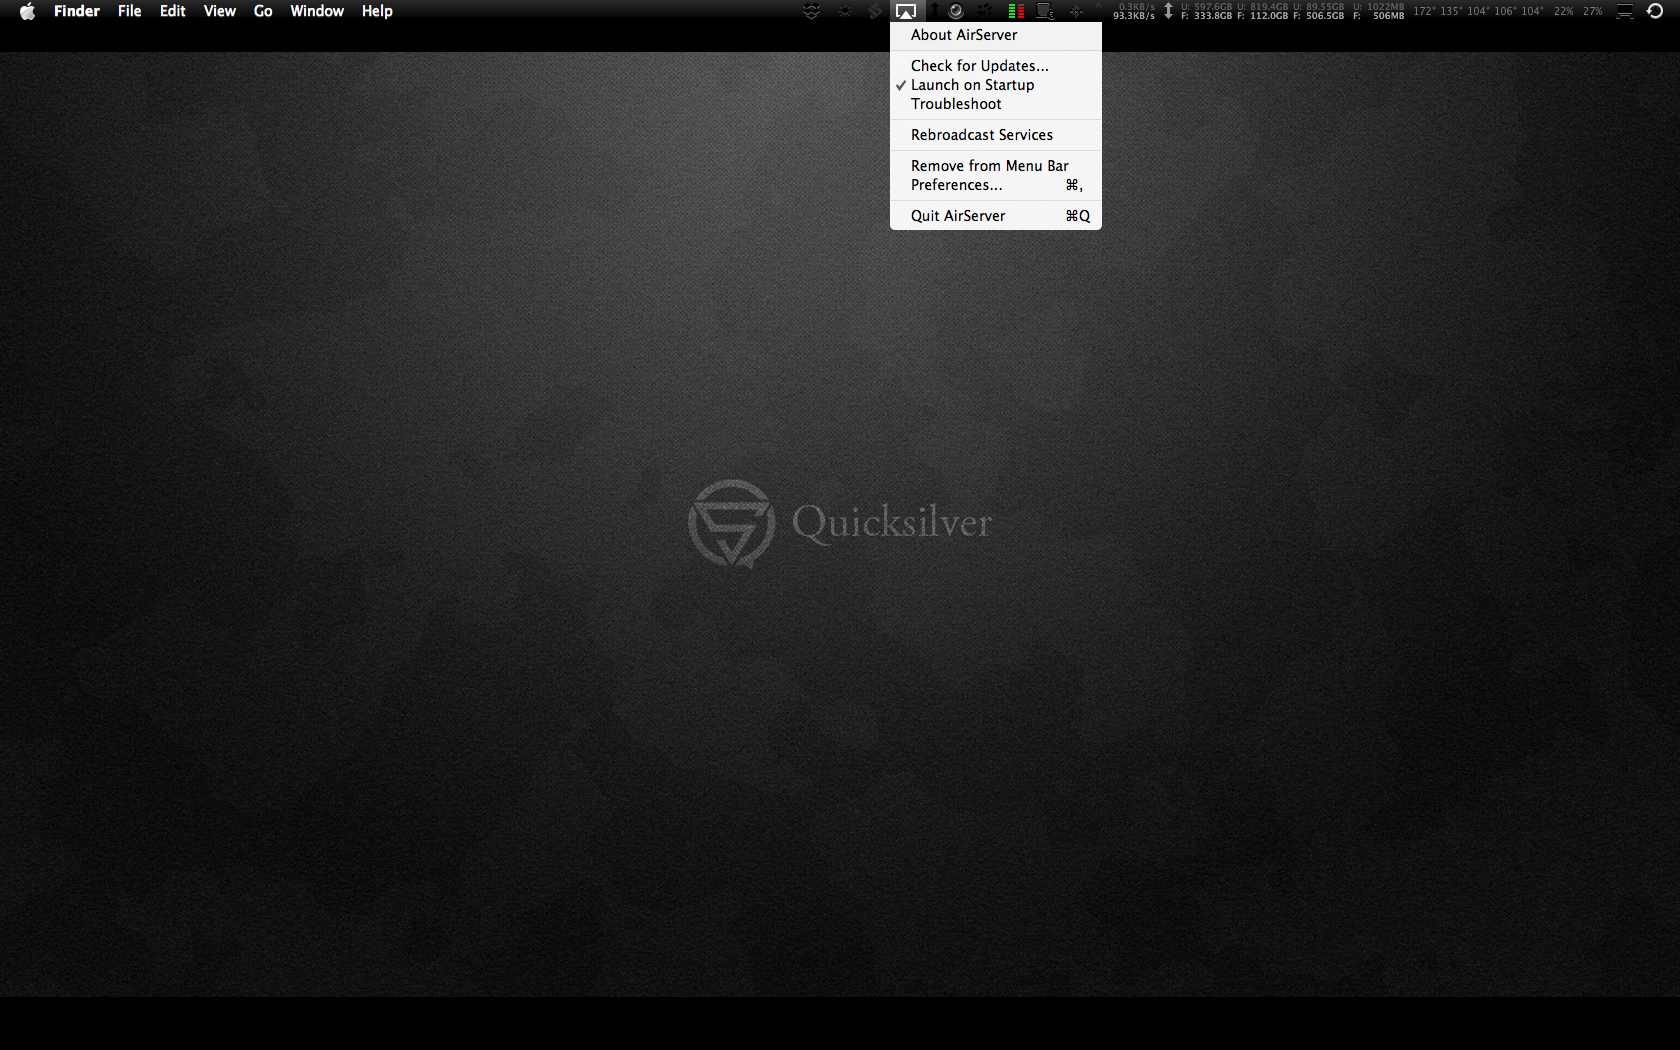Image resolution: width=1680 pixels, height=1050 pixels.
Task: Open the Go menu
Action: click(x=263, y=11)
